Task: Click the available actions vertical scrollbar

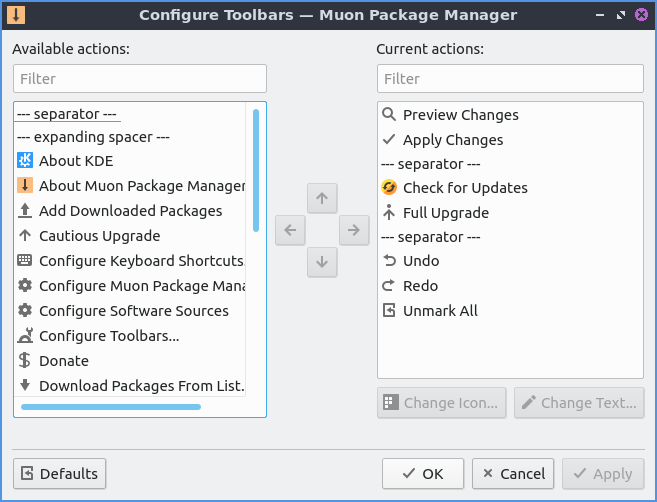Action: click(256, 170)
